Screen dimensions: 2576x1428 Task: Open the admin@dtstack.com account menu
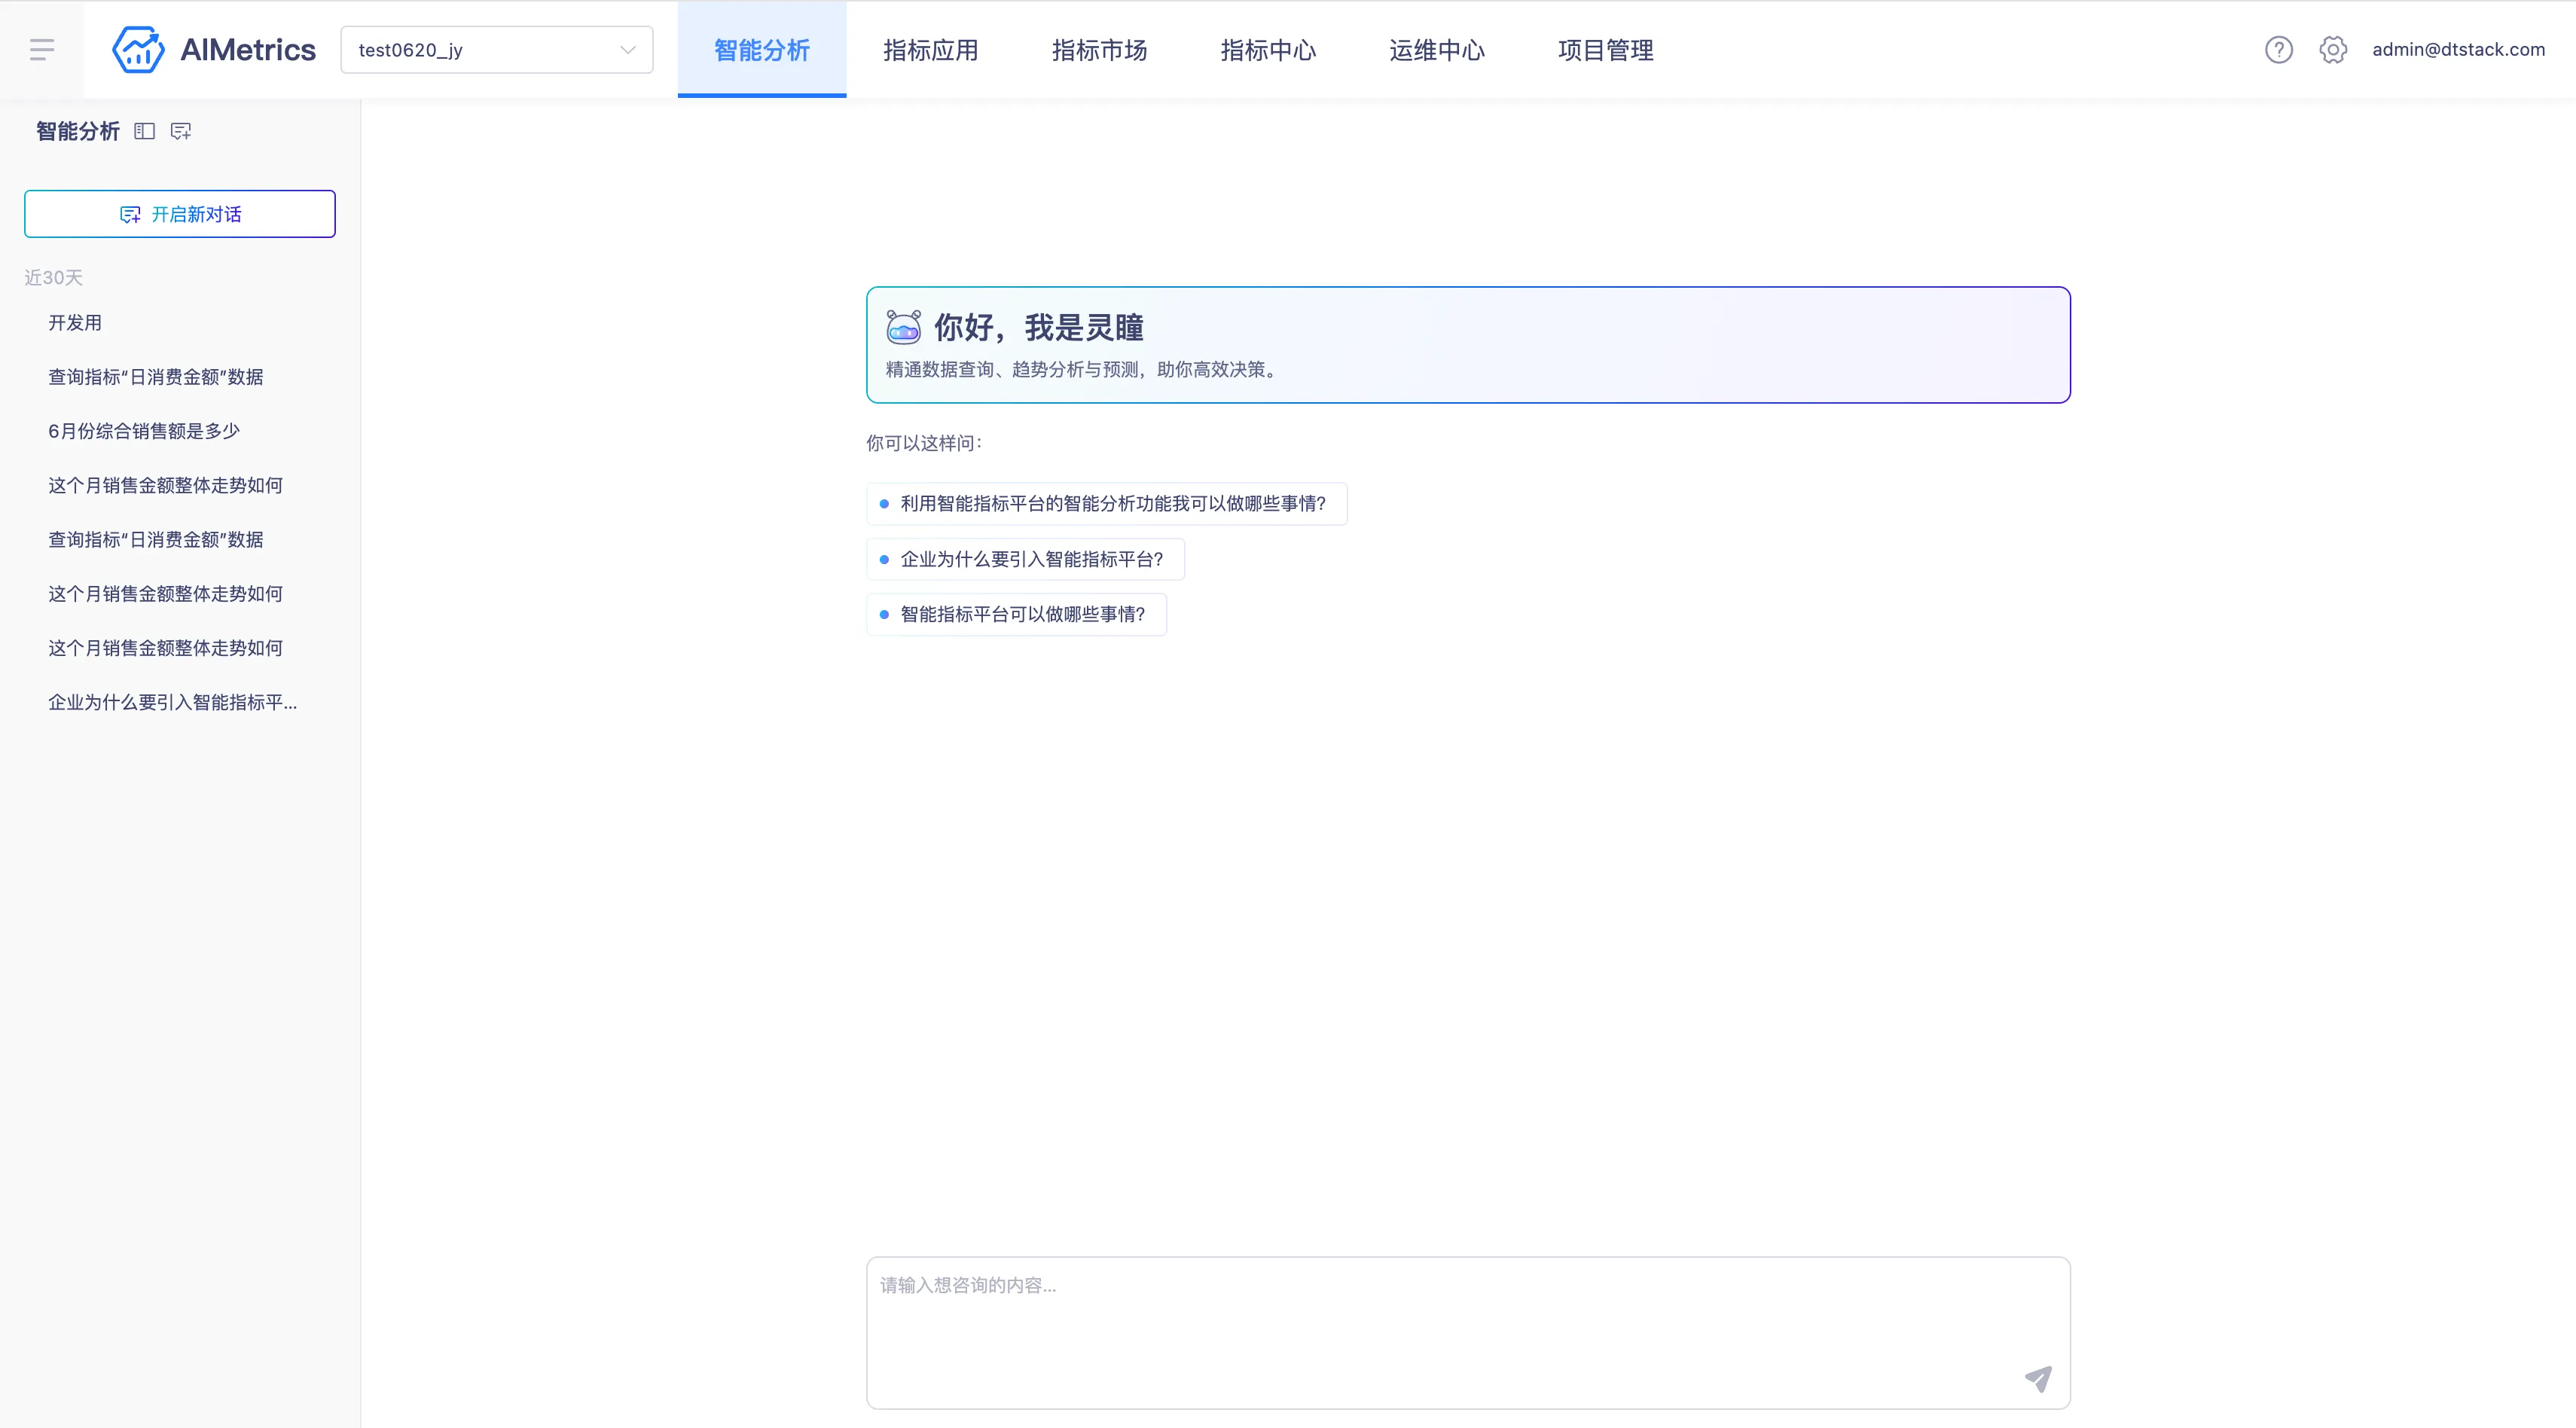tap(2458, 49)
